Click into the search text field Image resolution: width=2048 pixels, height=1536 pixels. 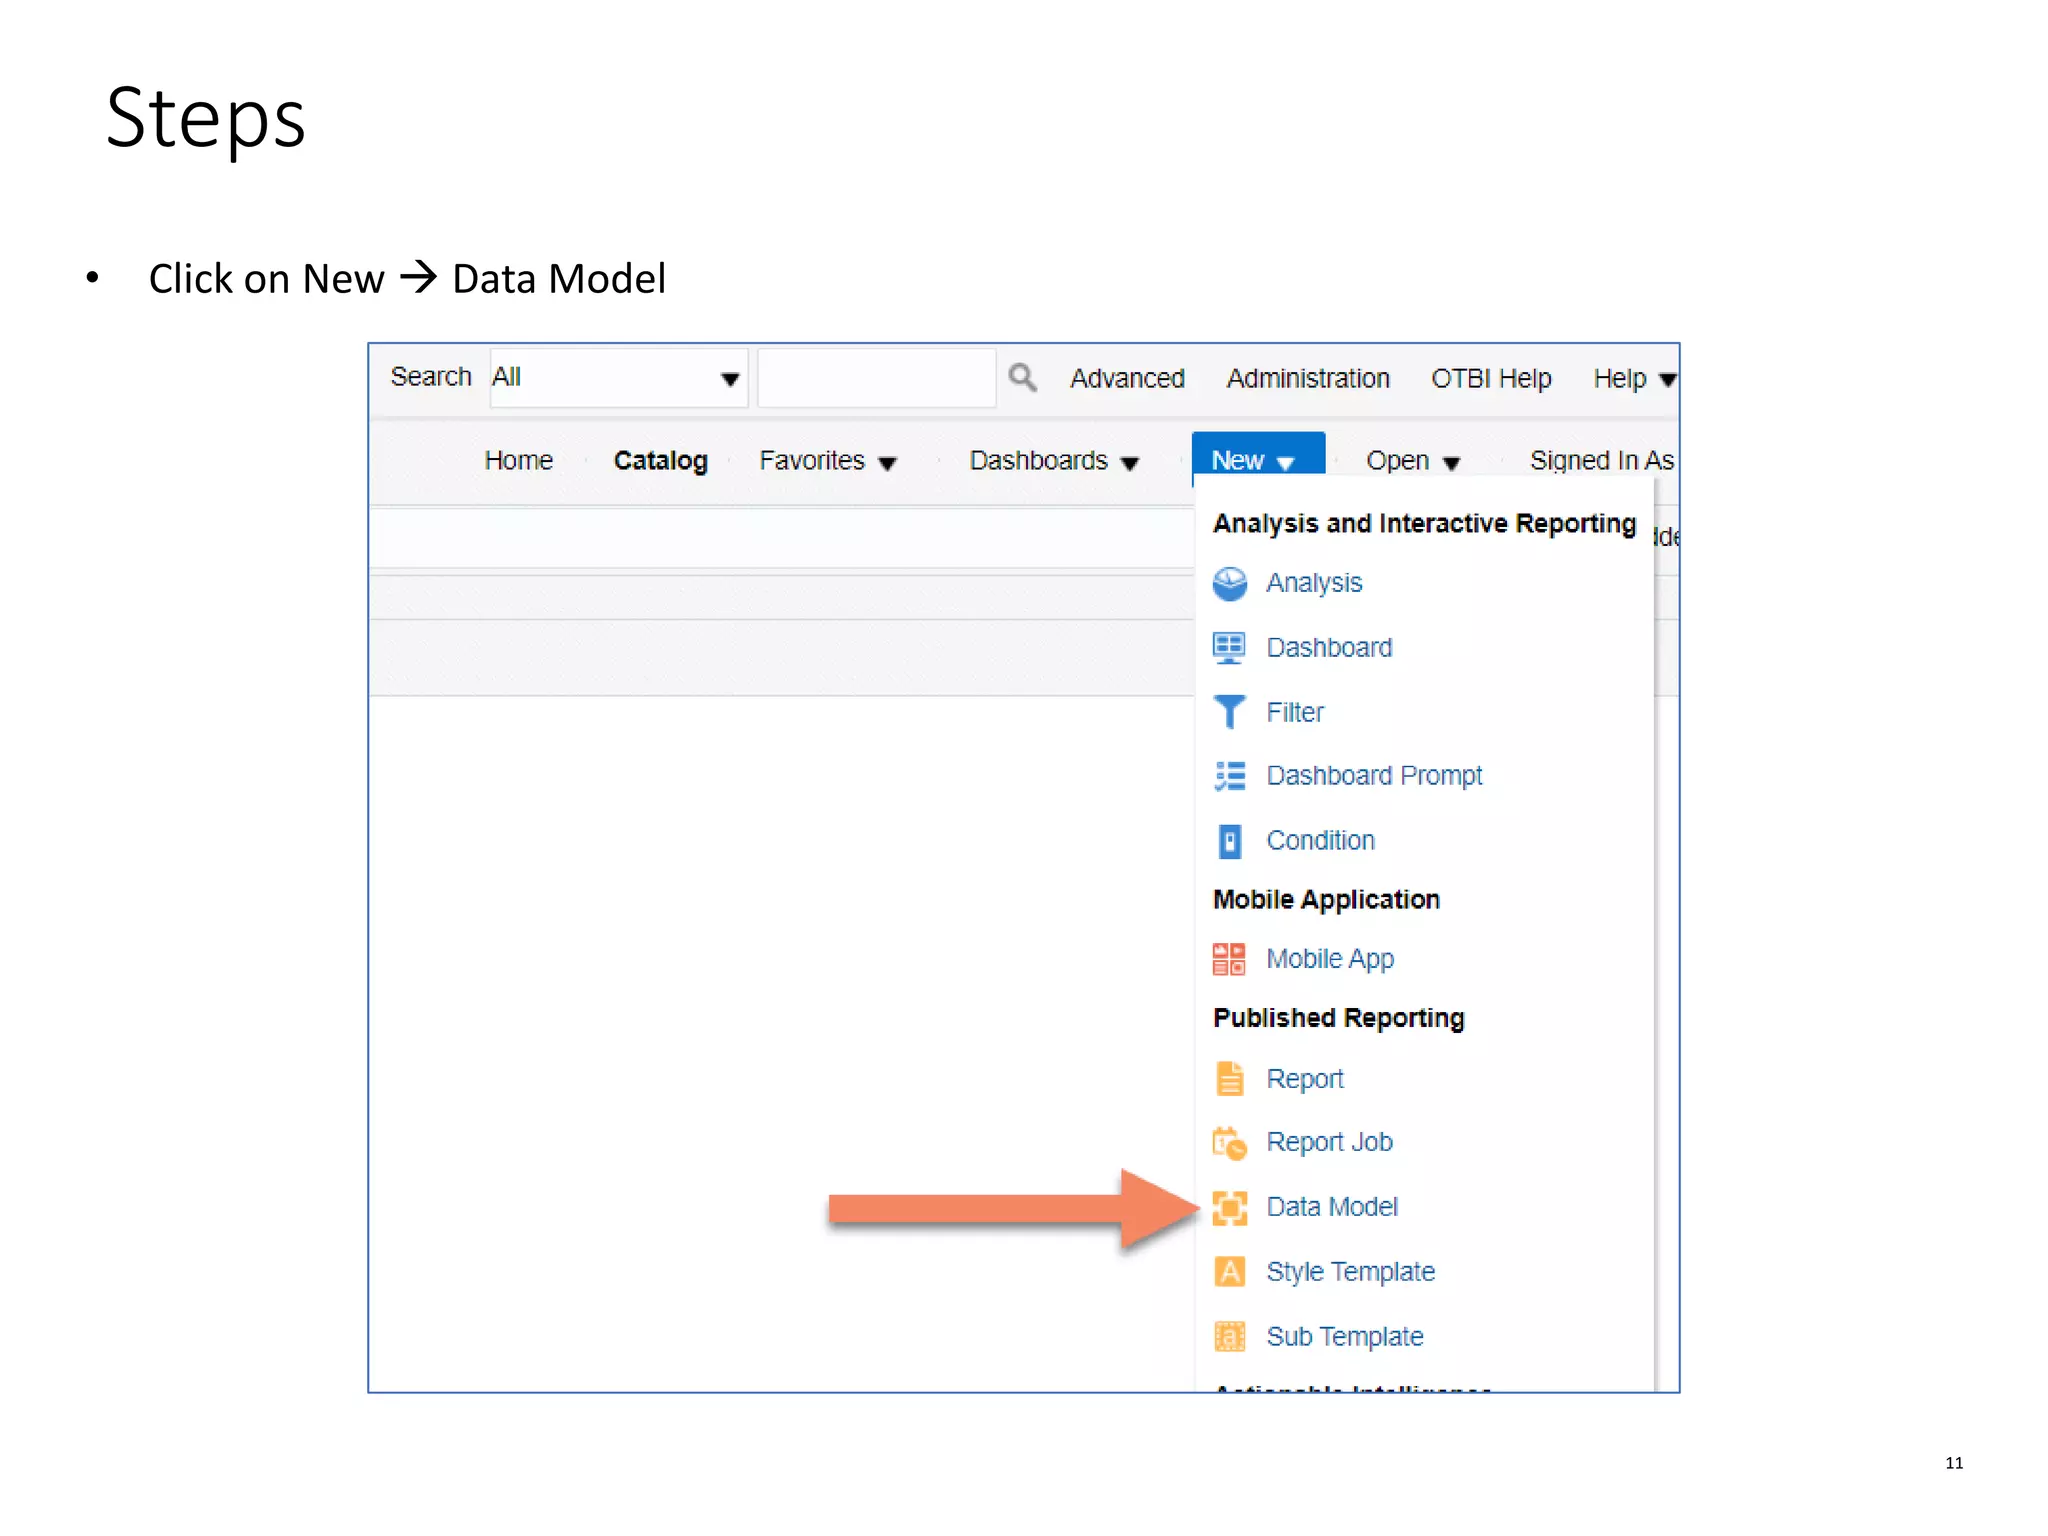[x=876, y=378]
